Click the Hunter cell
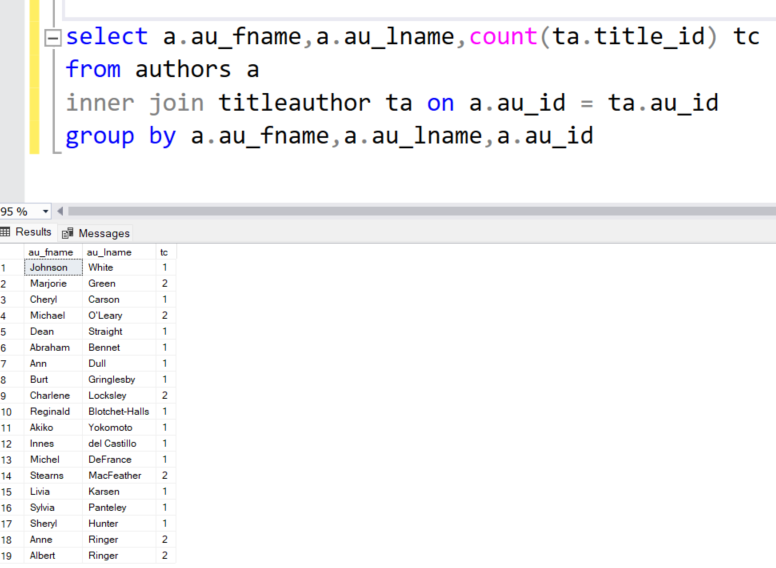Viewport: 776px width, 568px height. (x=119, y=523)
